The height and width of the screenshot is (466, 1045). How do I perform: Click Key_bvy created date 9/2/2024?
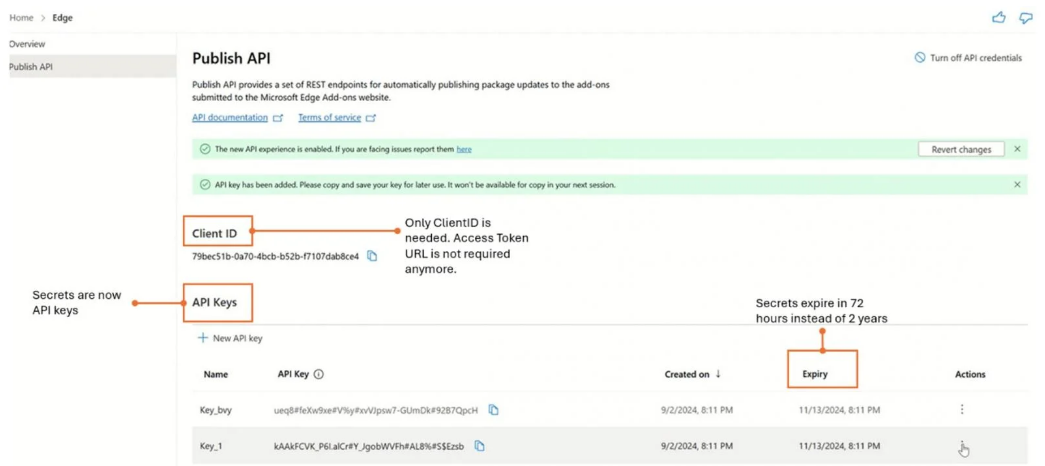[699, 410]
